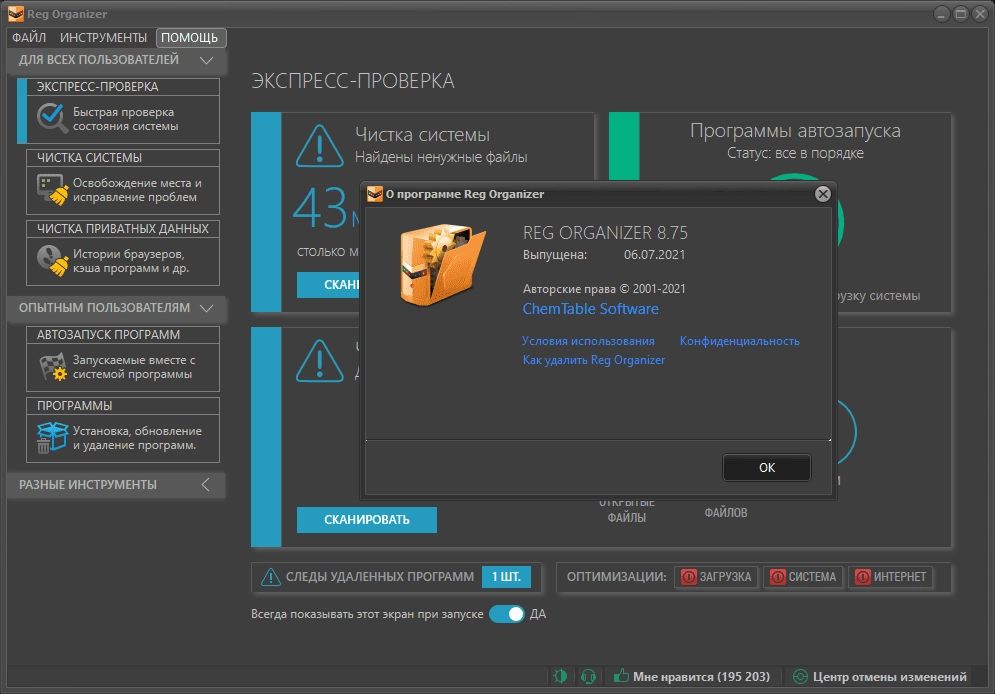
Task: Click the red power icon on СИСТЕМА
Action: pyautogui.click(x=777, y=577)
